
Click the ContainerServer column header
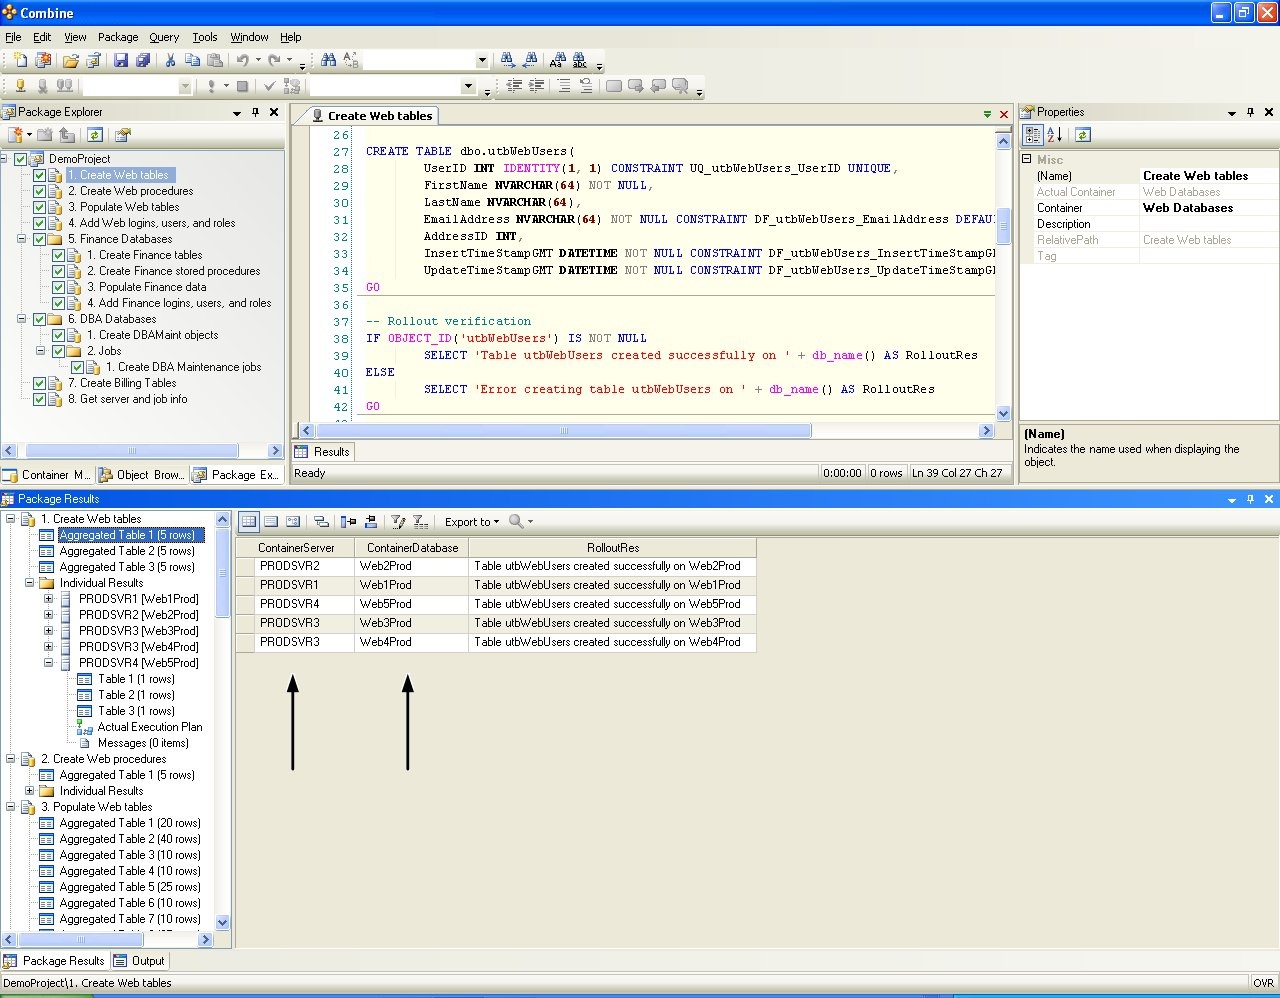295,548
